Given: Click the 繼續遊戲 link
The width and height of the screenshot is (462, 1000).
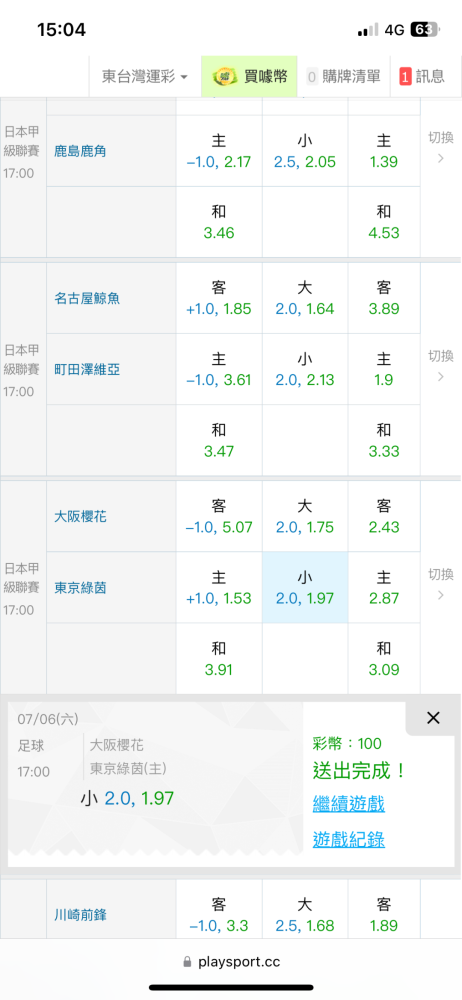Looking at the screenshot, I should tap(348, 804).
